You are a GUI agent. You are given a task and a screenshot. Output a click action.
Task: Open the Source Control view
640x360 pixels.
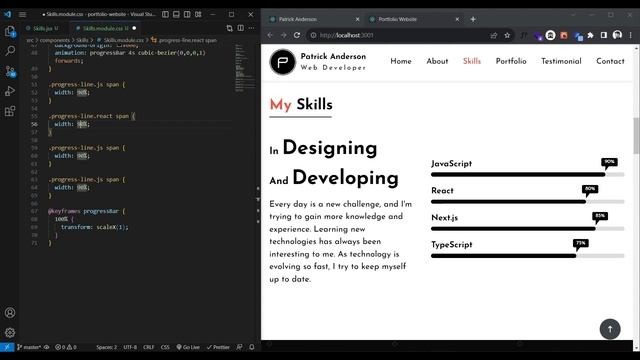tap(10, 71)
